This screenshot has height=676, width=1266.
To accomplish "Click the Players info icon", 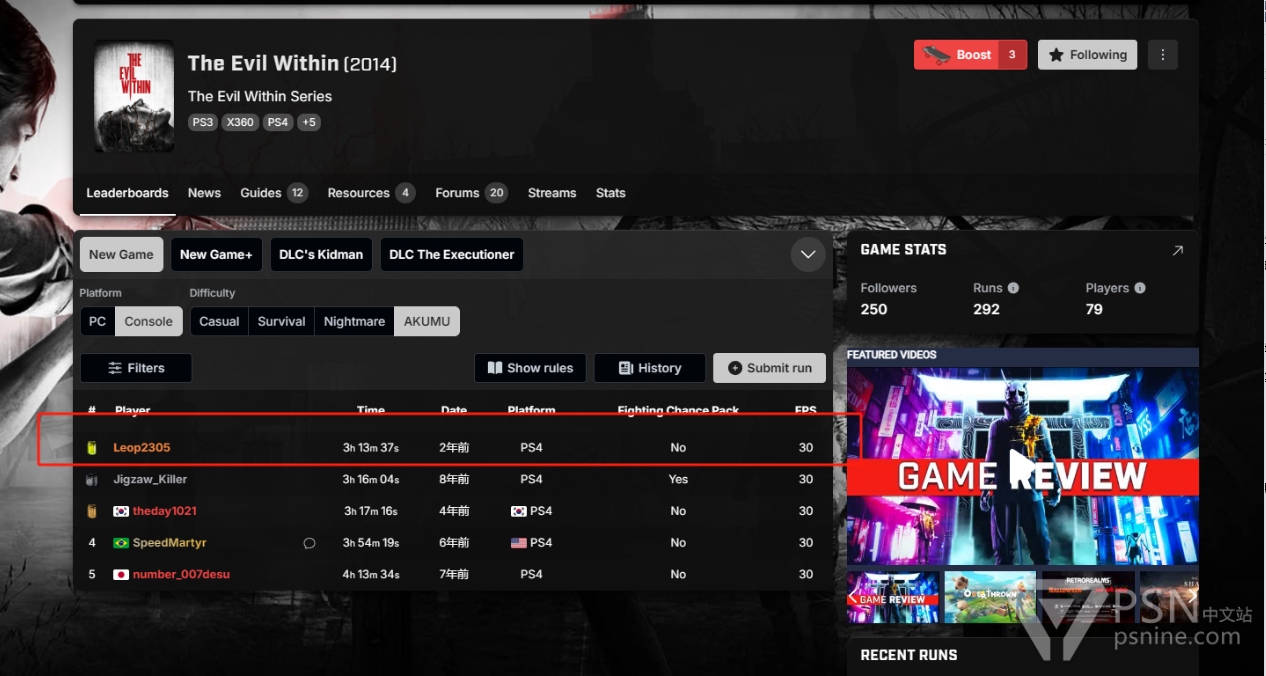I will (x=1140, y=288).
